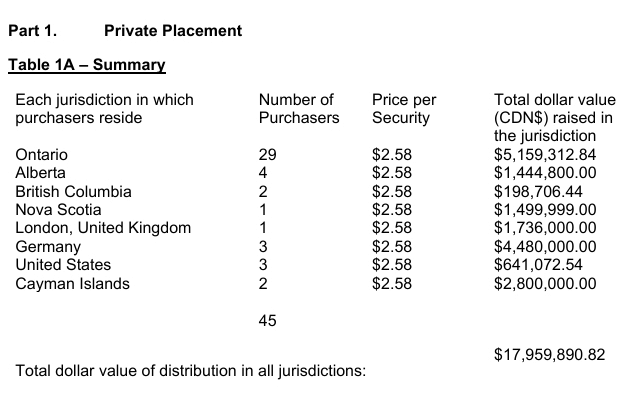Select the total purchasers value 45
The width and height of the screenshot is (639, 408).
(x=267, y=320)
